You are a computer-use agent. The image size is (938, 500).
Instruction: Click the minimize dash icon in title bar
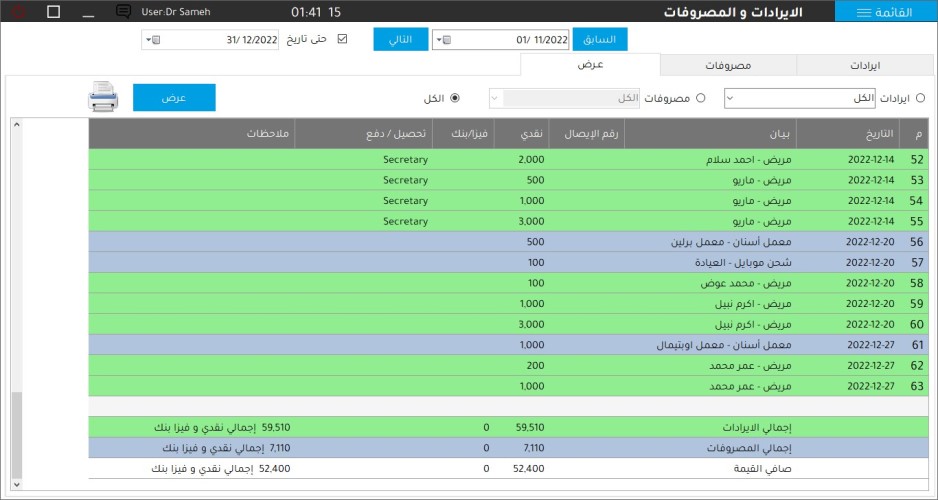click(x=88, y=12)
